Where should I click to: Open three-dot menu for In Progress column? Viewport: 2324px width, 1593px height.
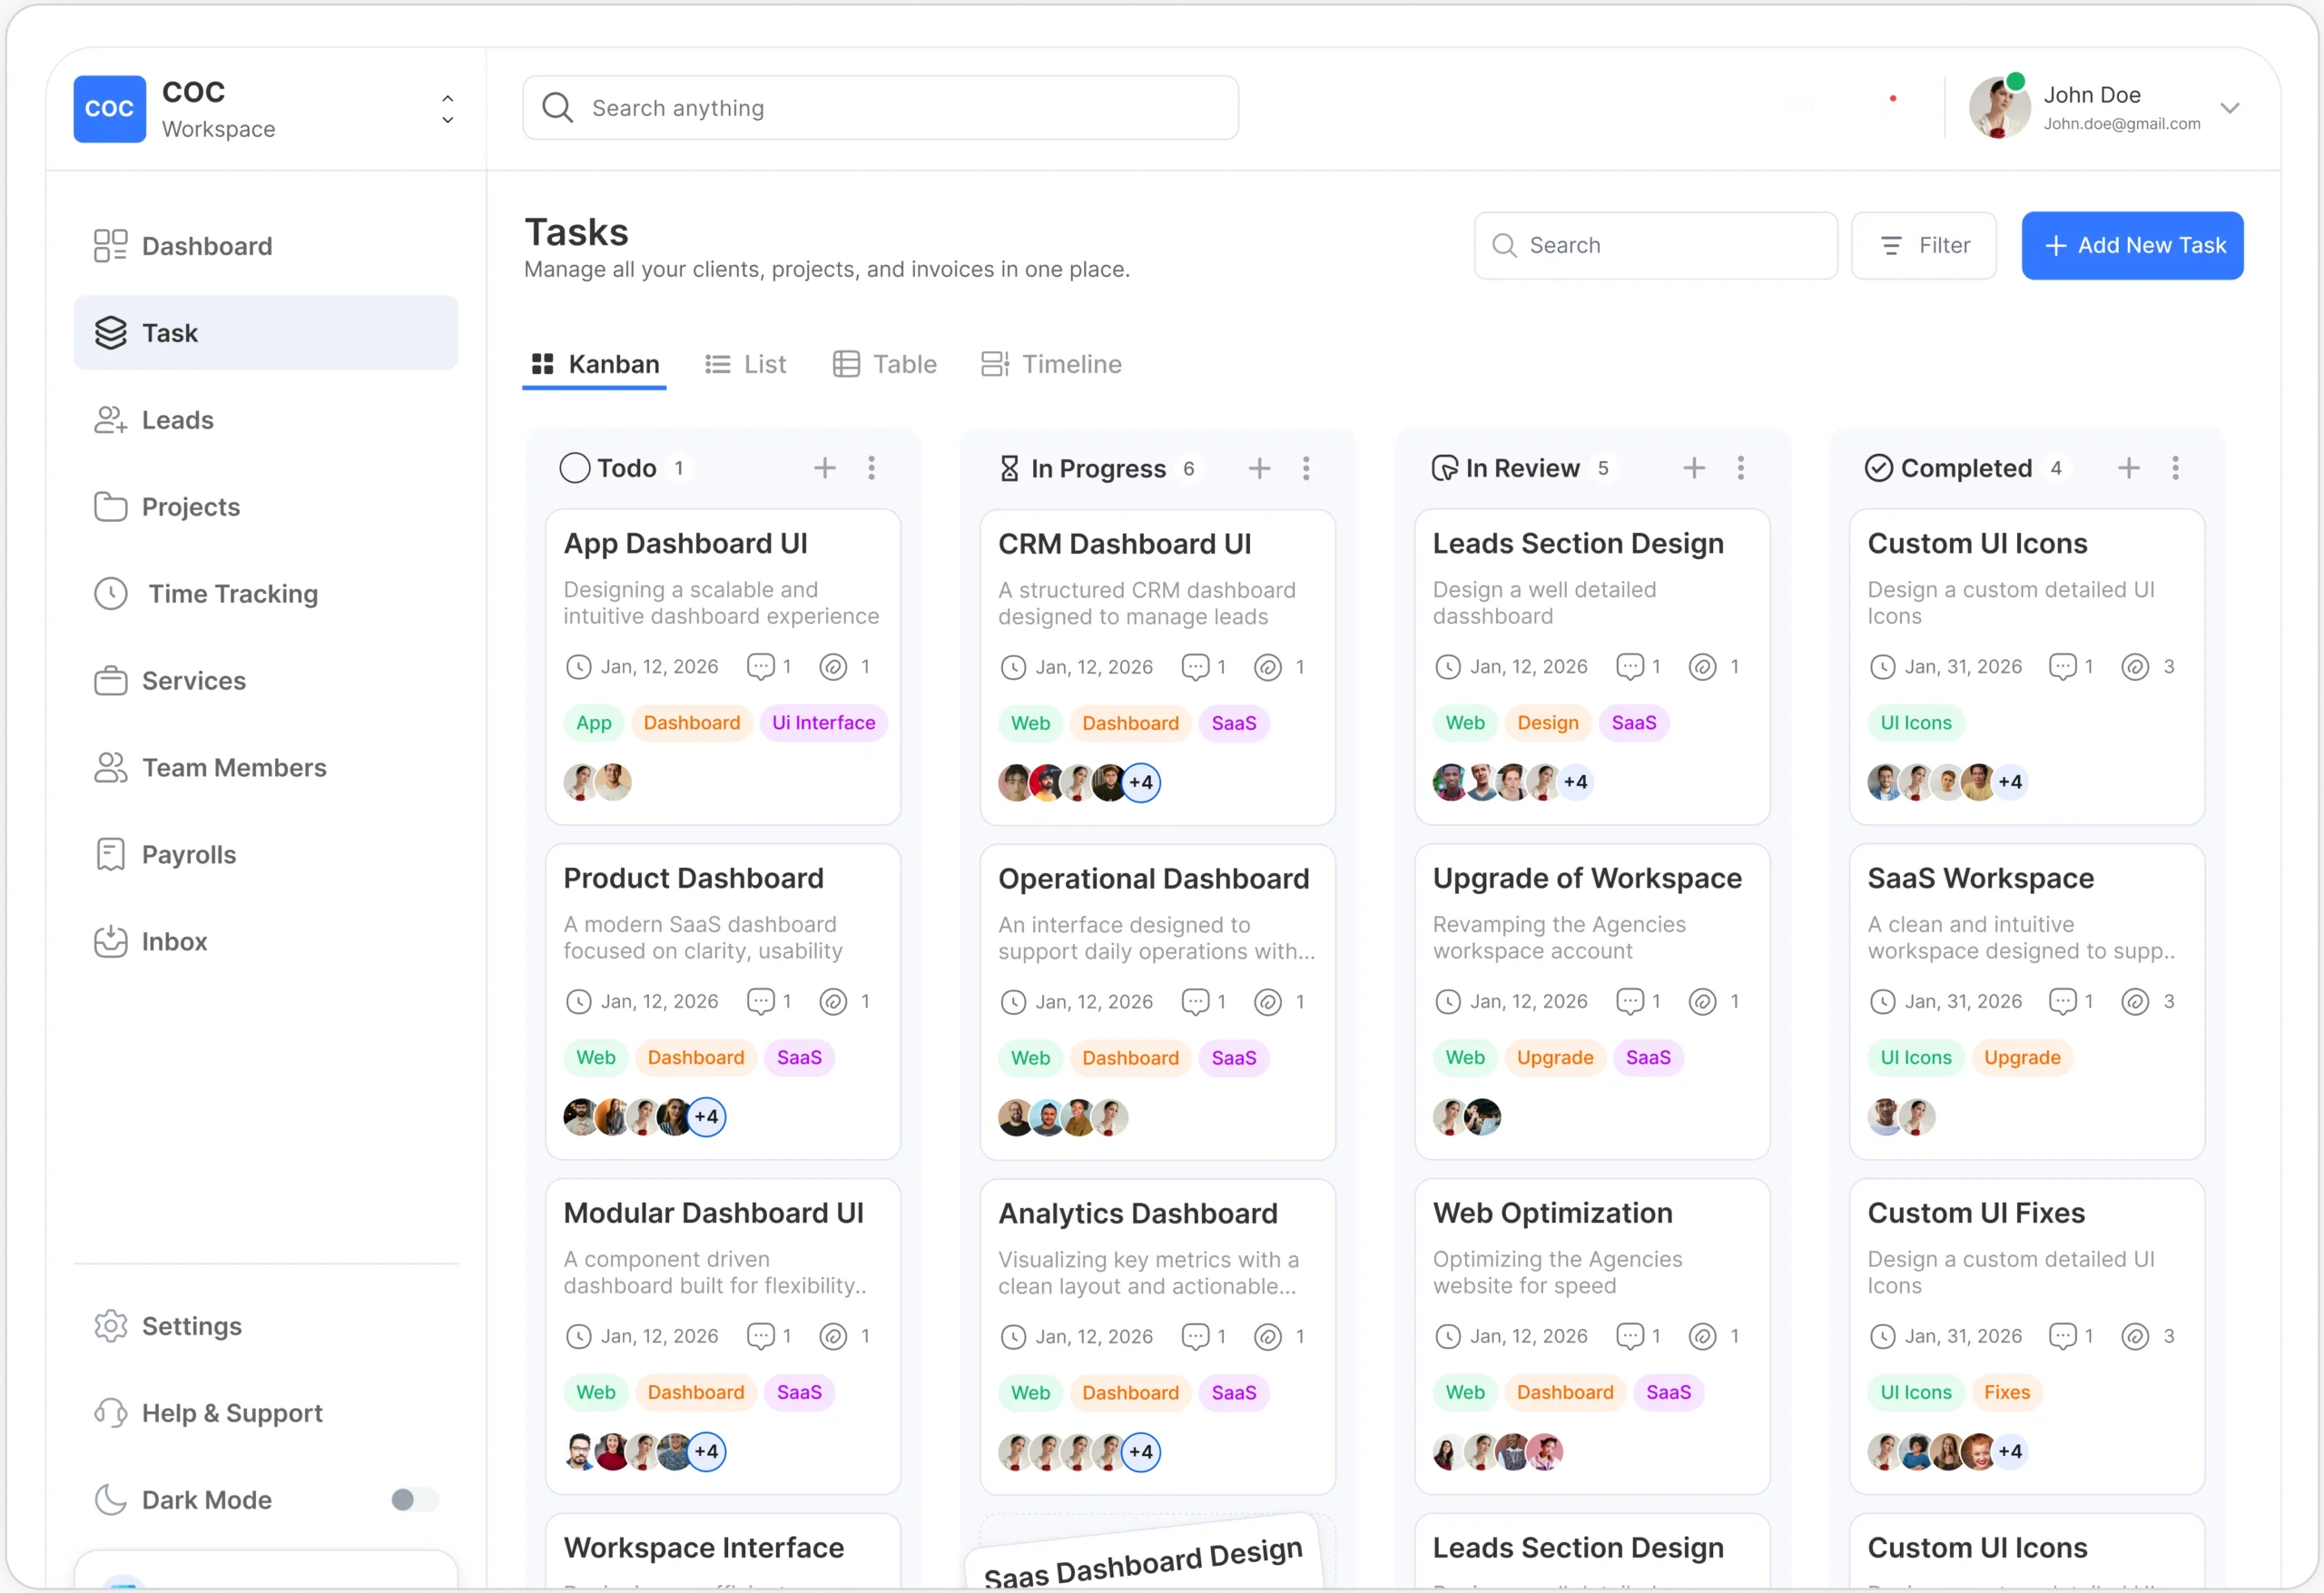(x=1305, y=468)
